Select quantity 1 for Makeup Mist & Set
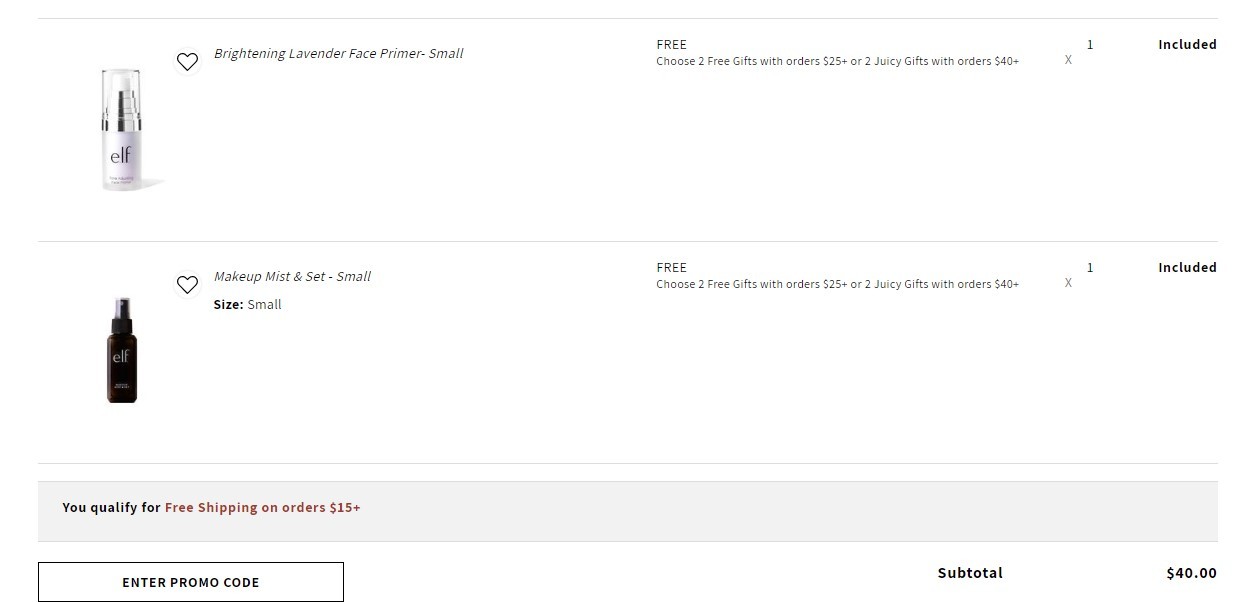Viewport: 1256px width, 602px height. click(1090, 267)
